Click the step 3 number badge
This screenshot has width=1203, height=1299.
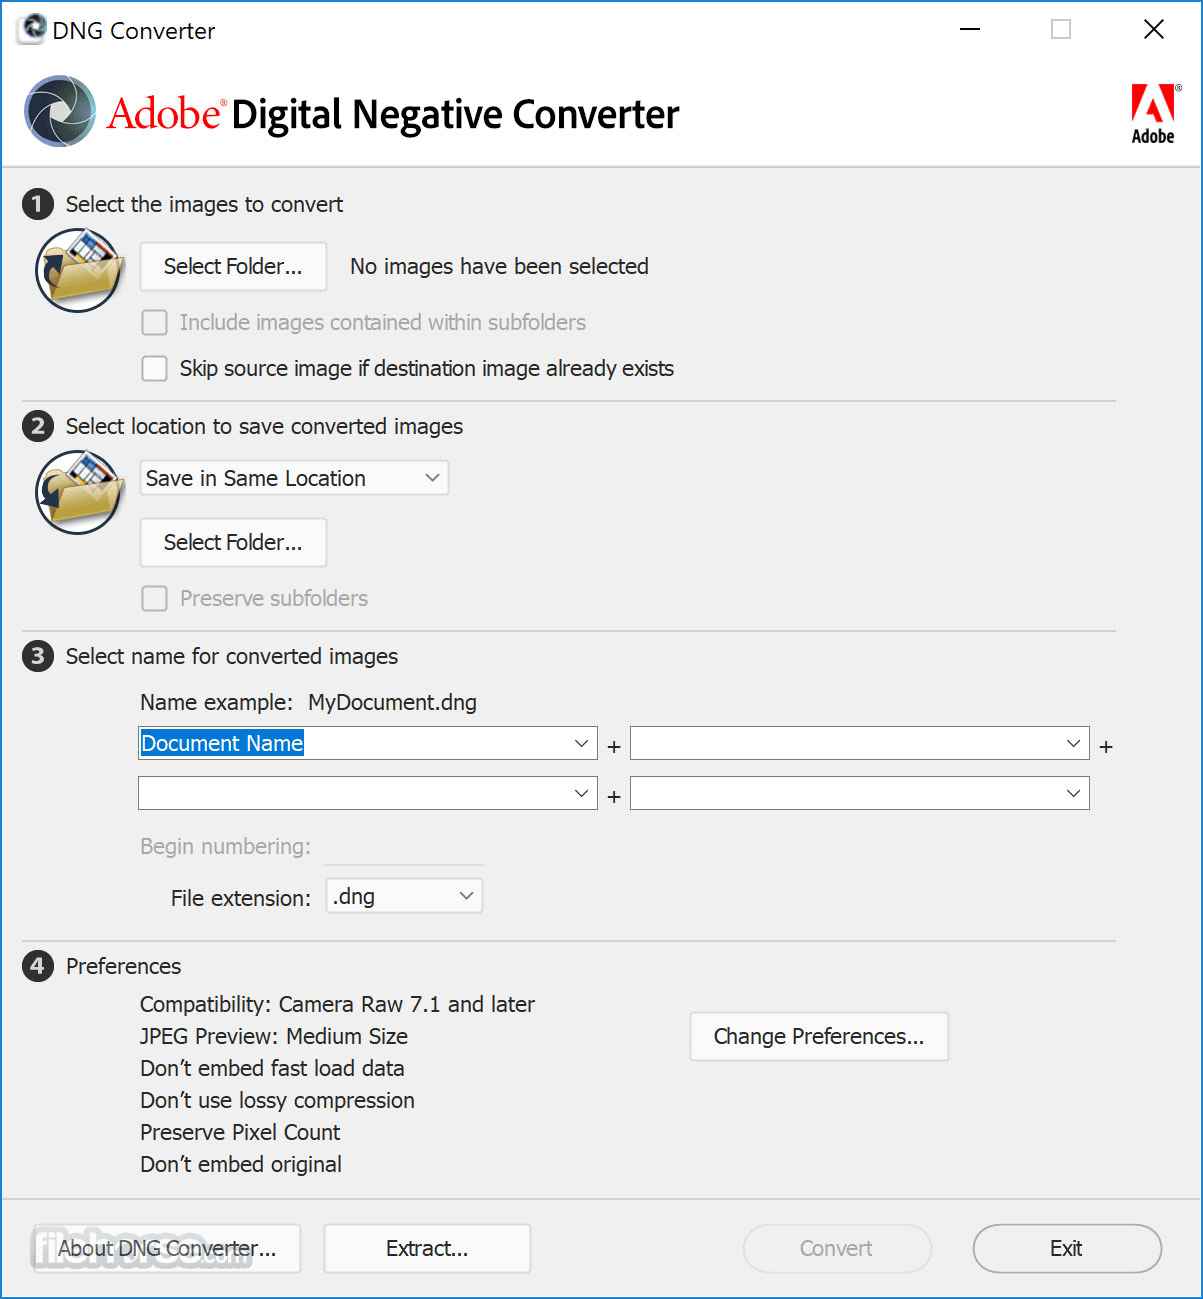click(x=38, y=656)
